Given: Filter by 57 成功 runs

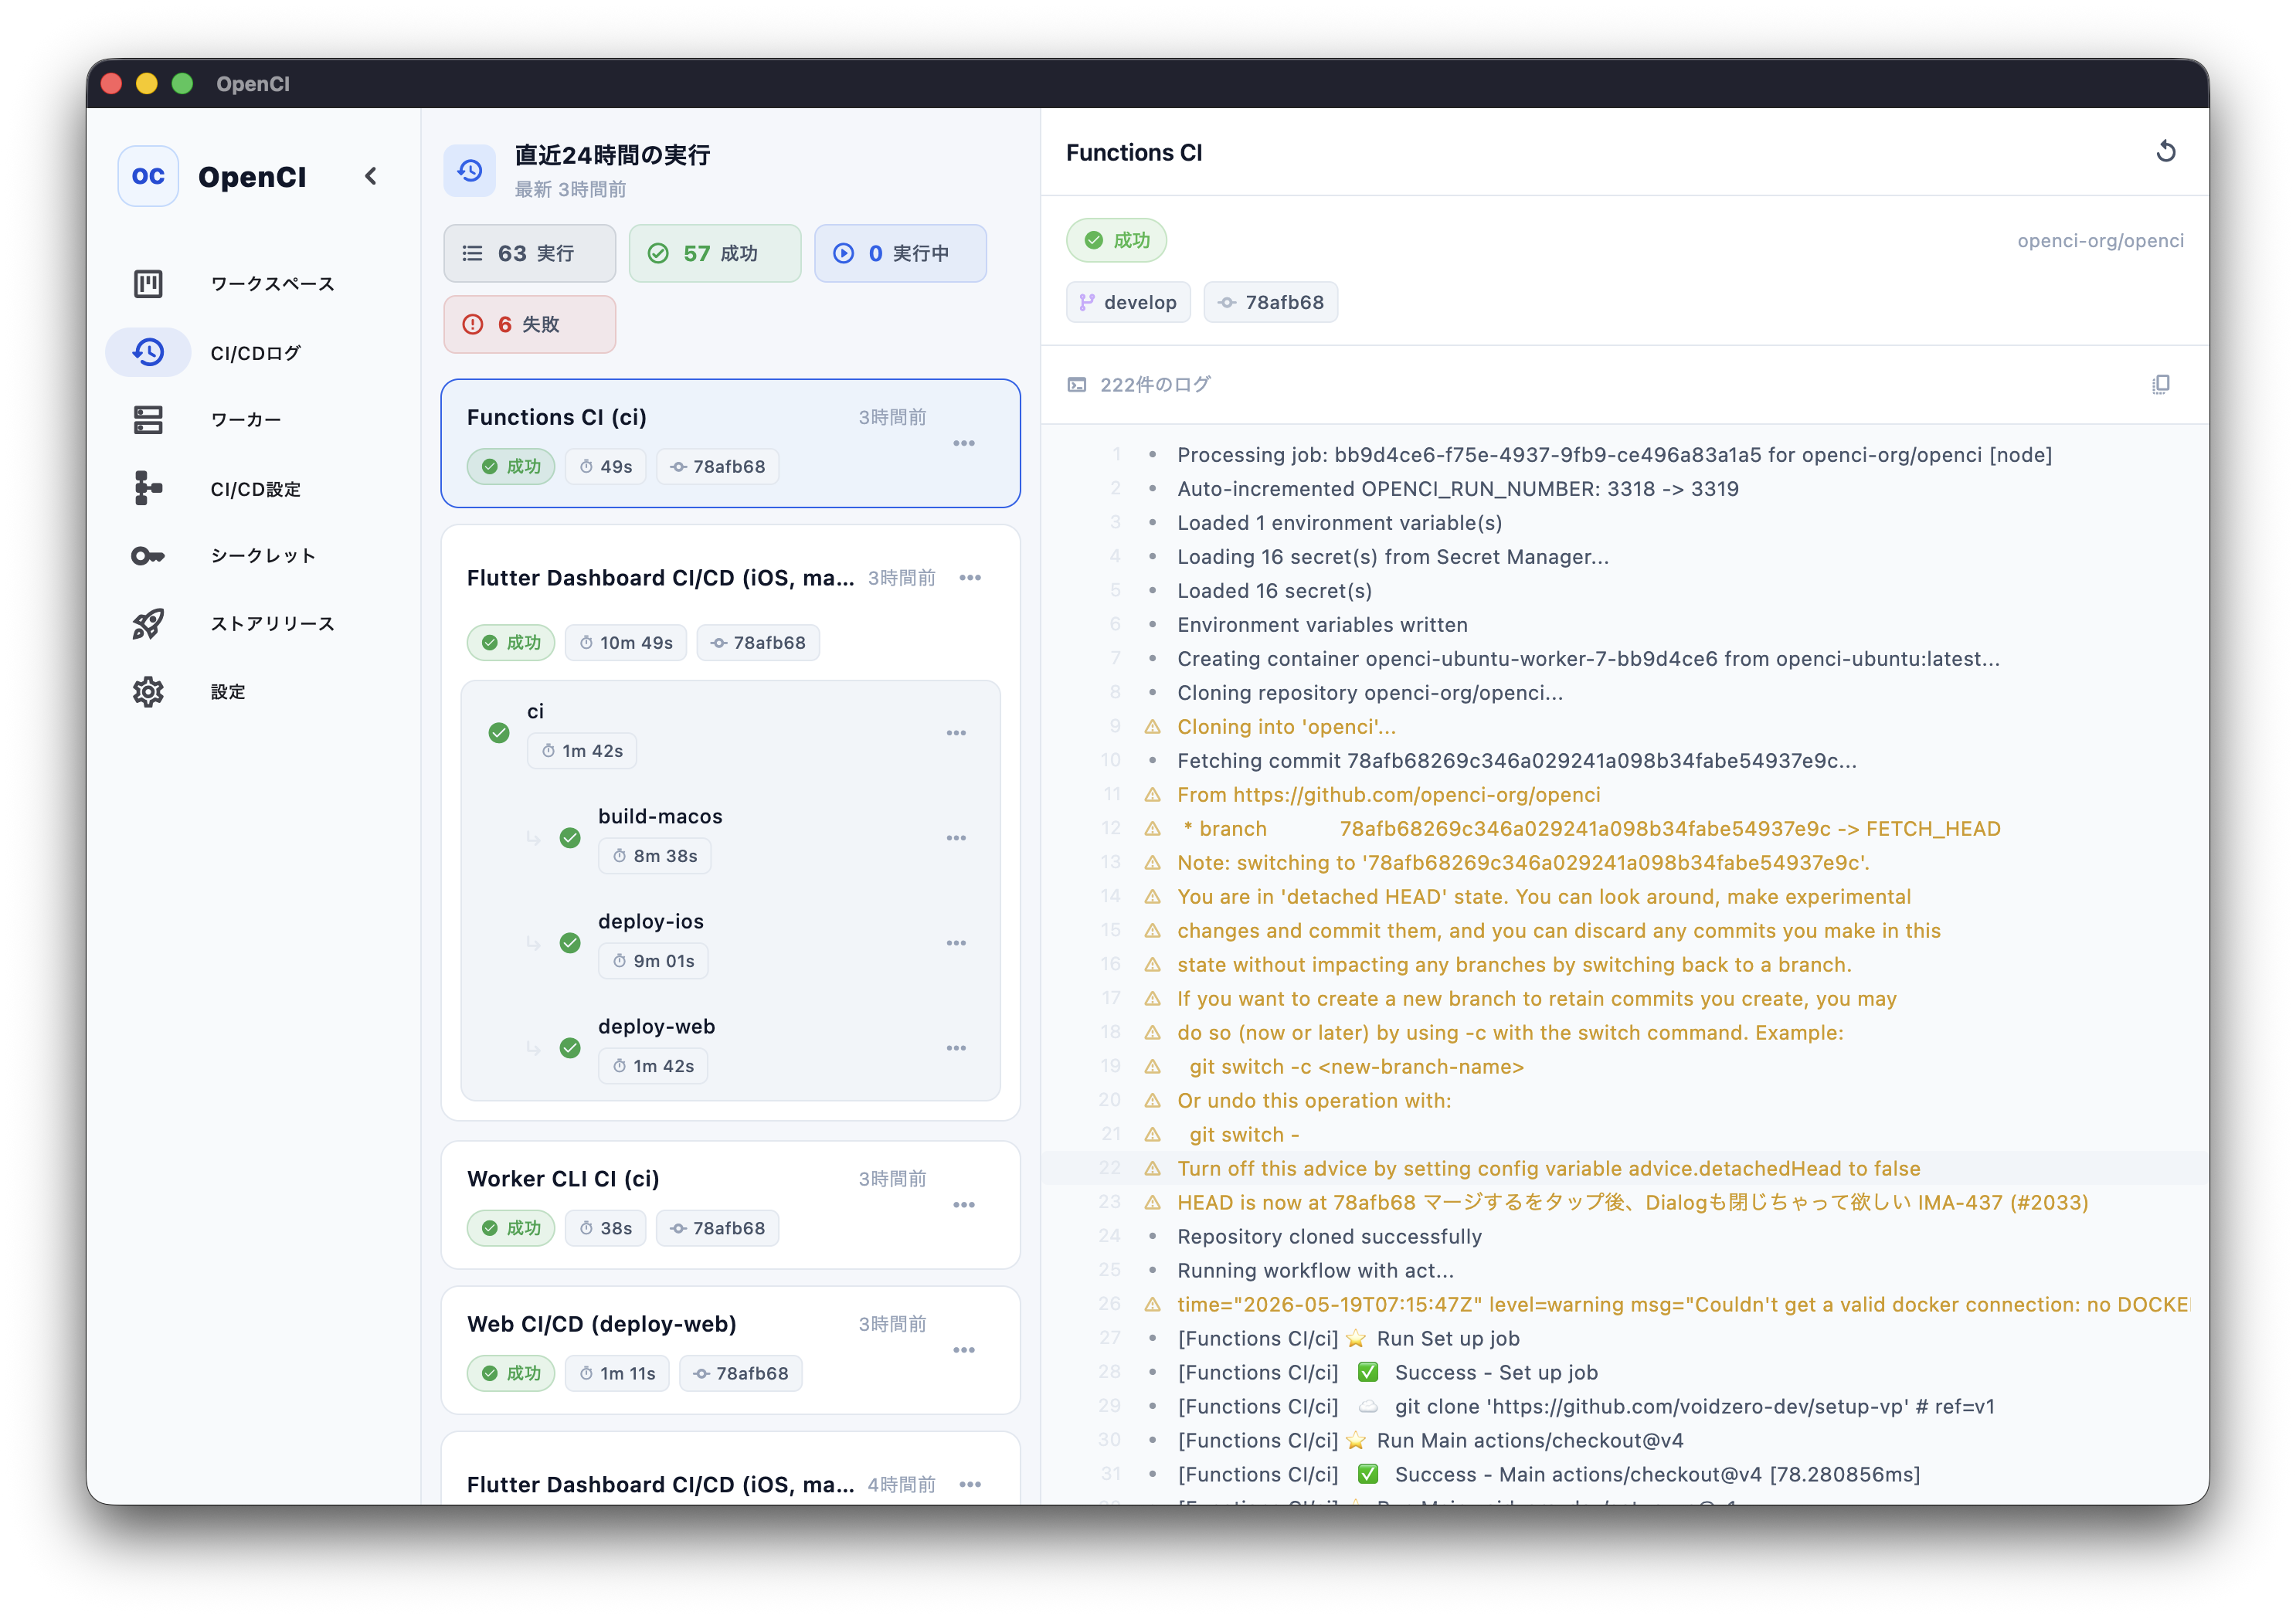Looking at the screenshot, I should (x=715, y=254).
